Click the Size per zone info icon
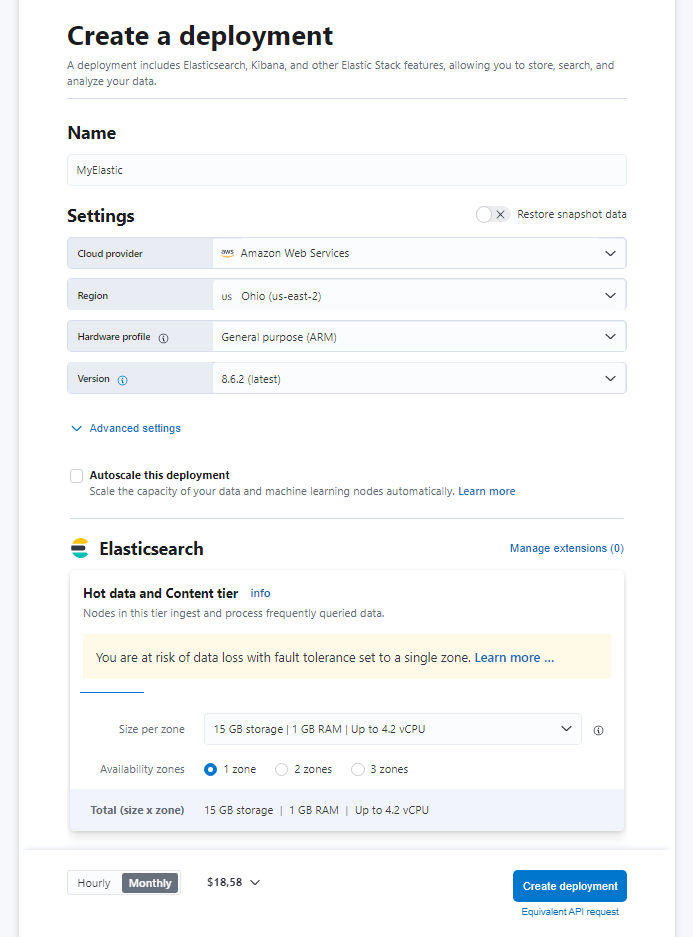 pos(598,730)
